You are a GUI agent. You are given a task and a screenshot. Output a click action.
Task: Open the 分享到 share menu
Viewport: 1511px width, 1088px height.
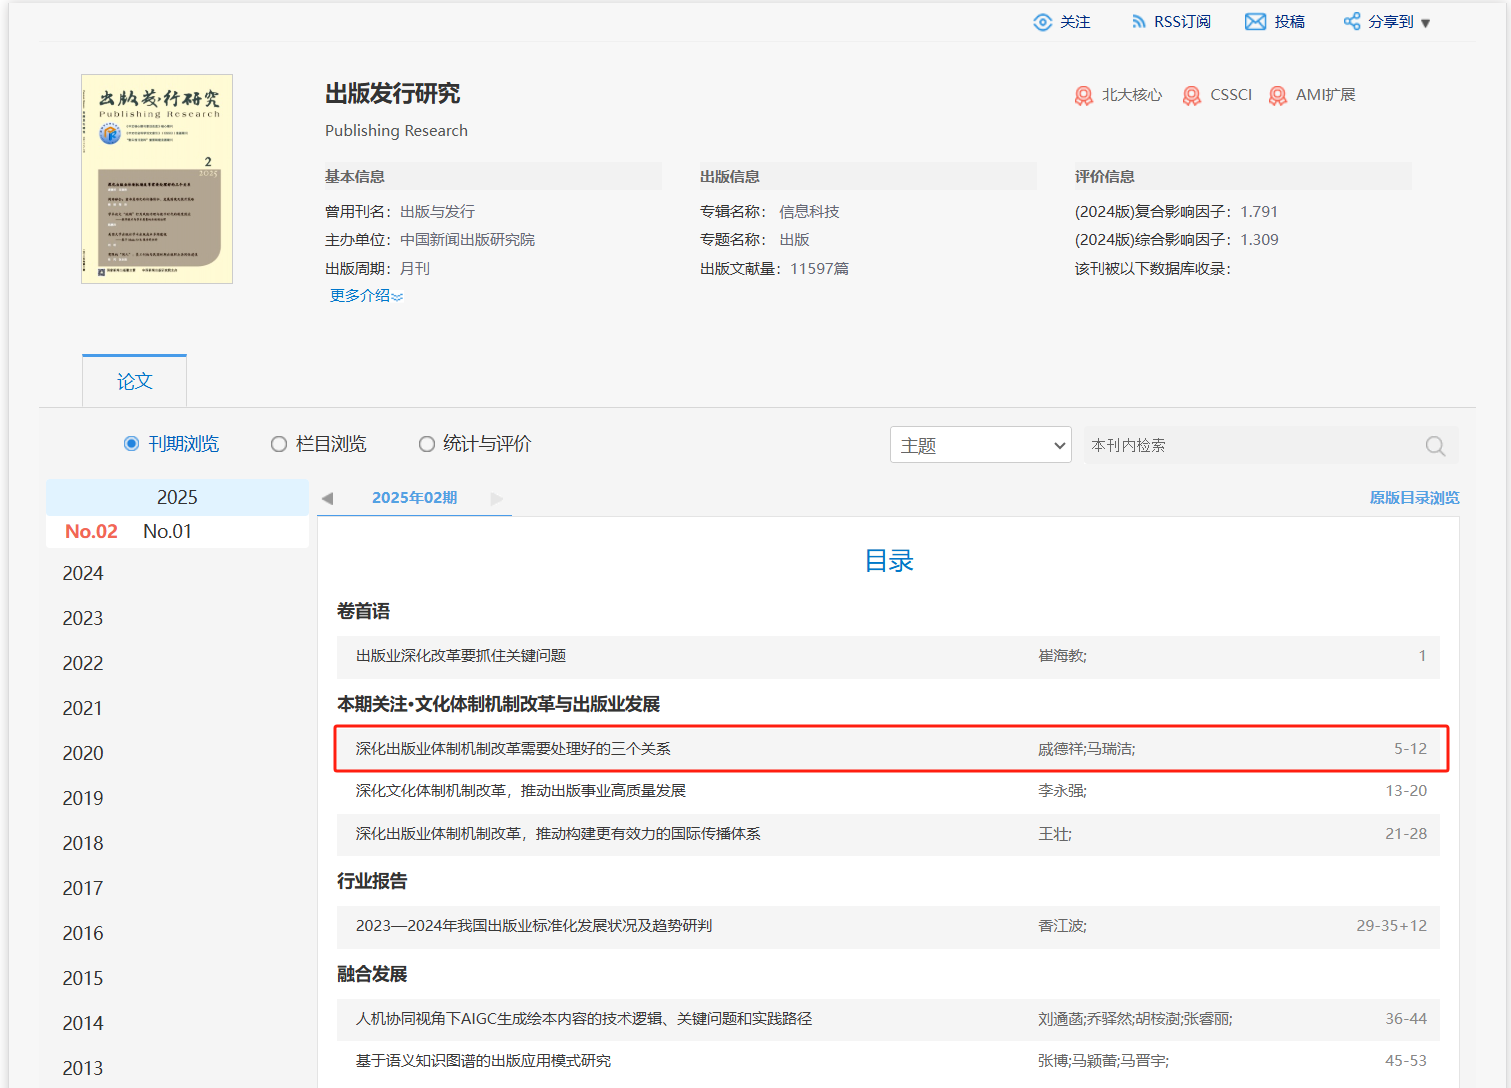(1388, 22)
